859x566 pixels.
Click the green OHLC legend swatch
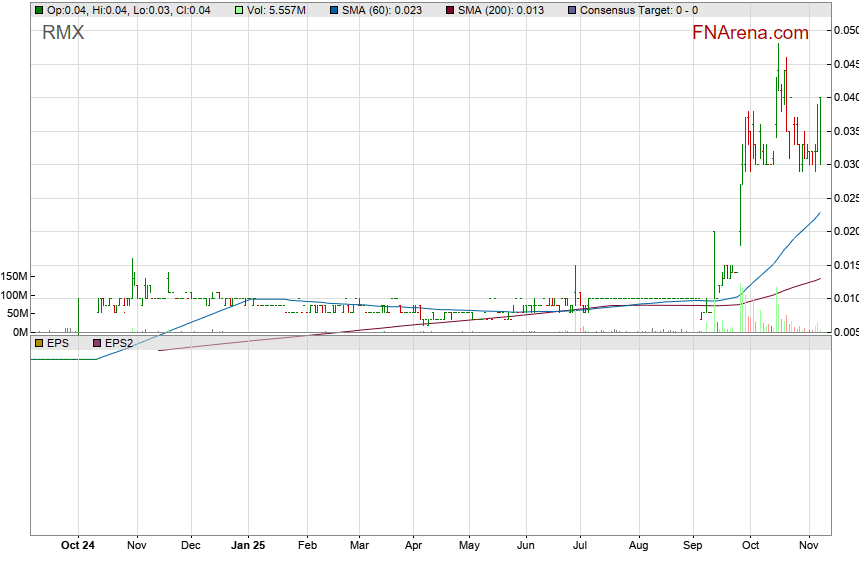39,10
